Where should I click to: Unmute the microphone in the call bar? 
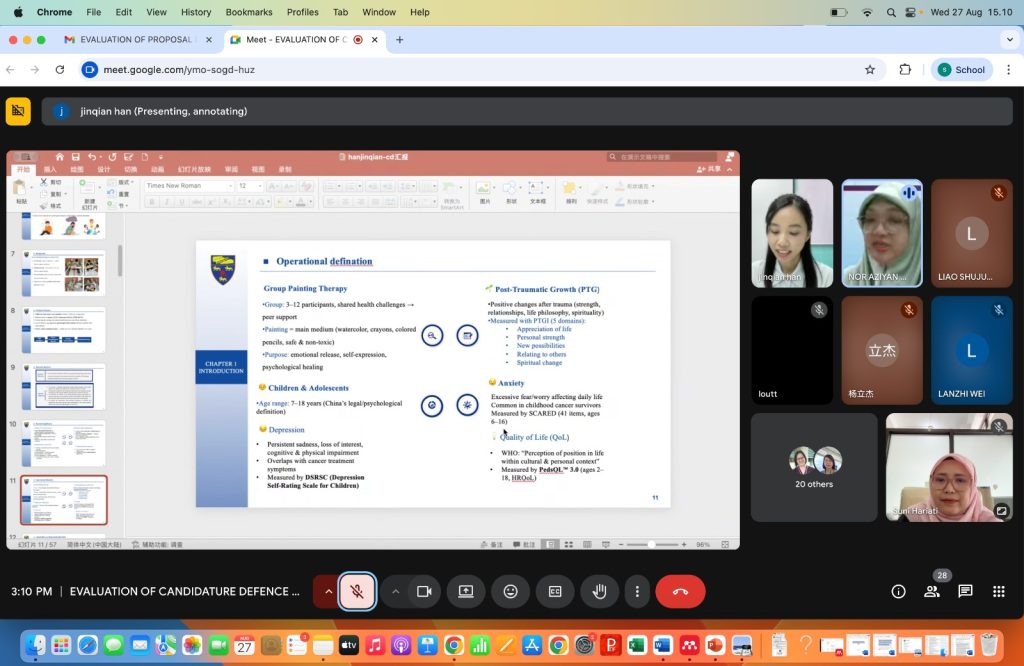357,591
